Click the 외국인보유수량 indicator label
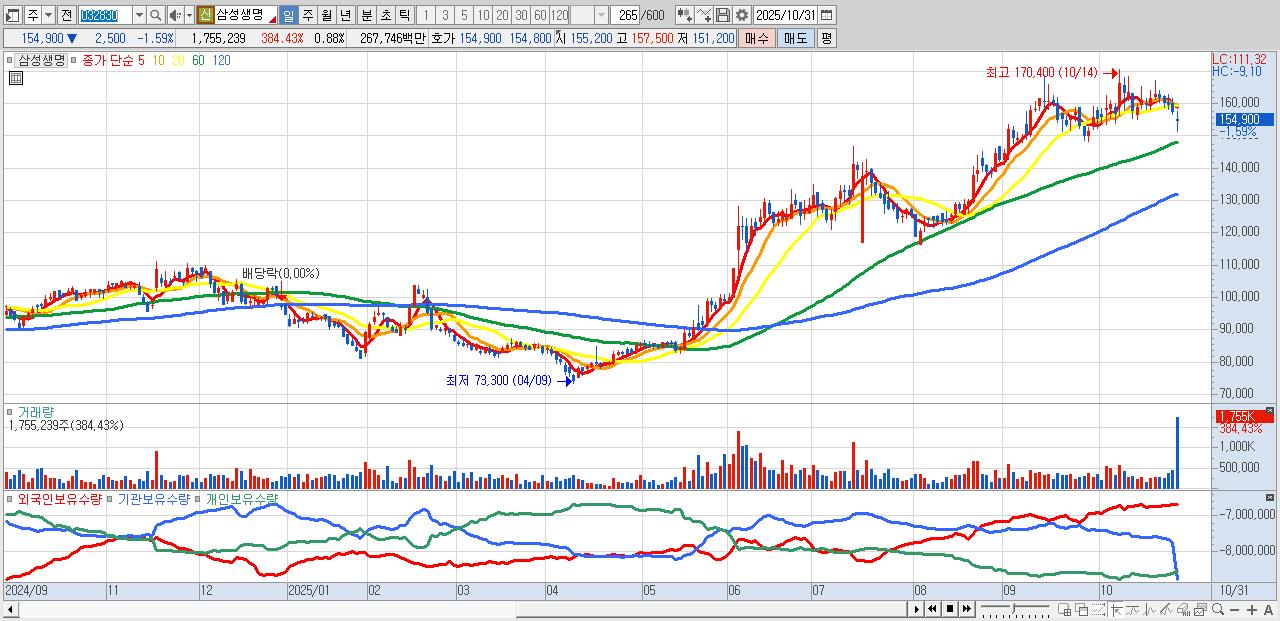1280x621 pixels. click(x=59, y=498)
